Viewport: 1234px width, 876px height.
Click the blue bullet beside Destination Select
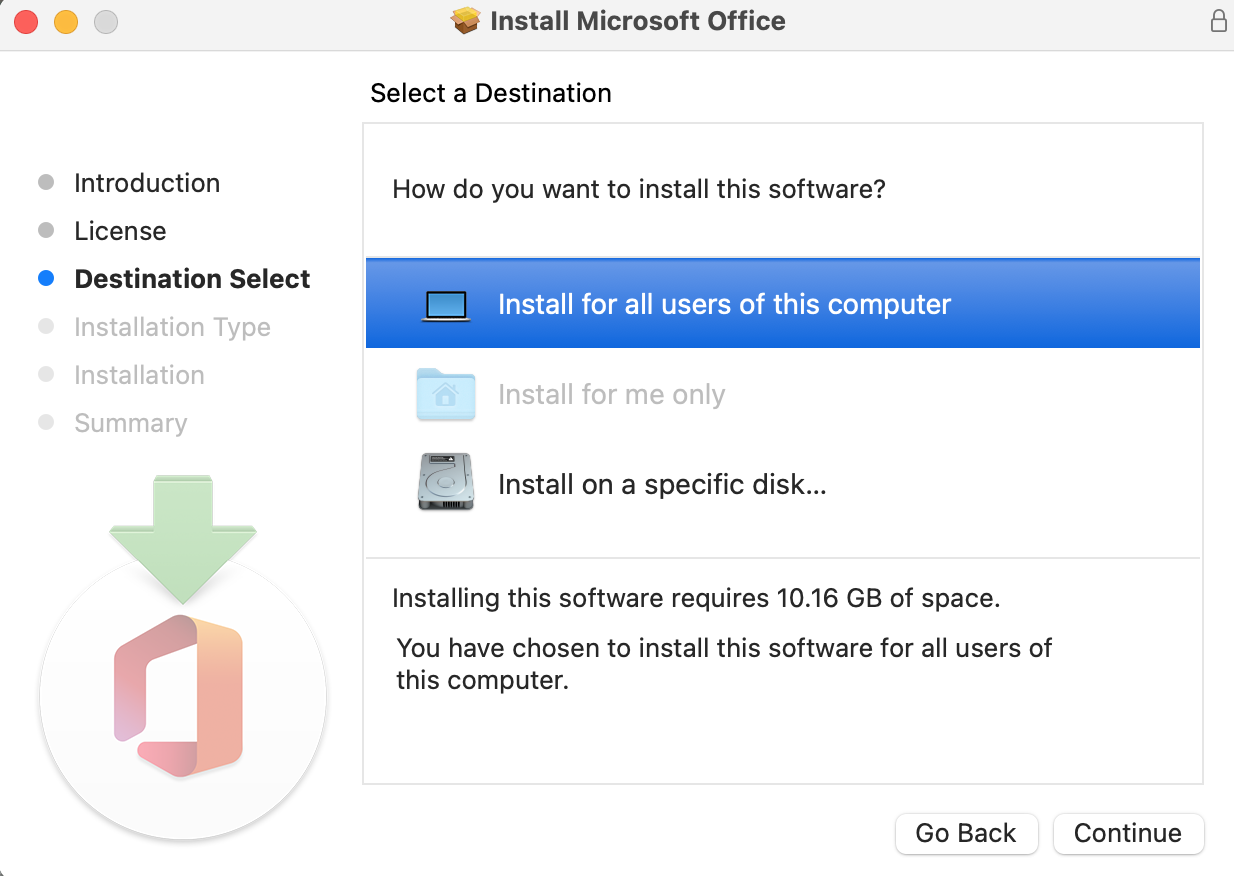point(46,279)
